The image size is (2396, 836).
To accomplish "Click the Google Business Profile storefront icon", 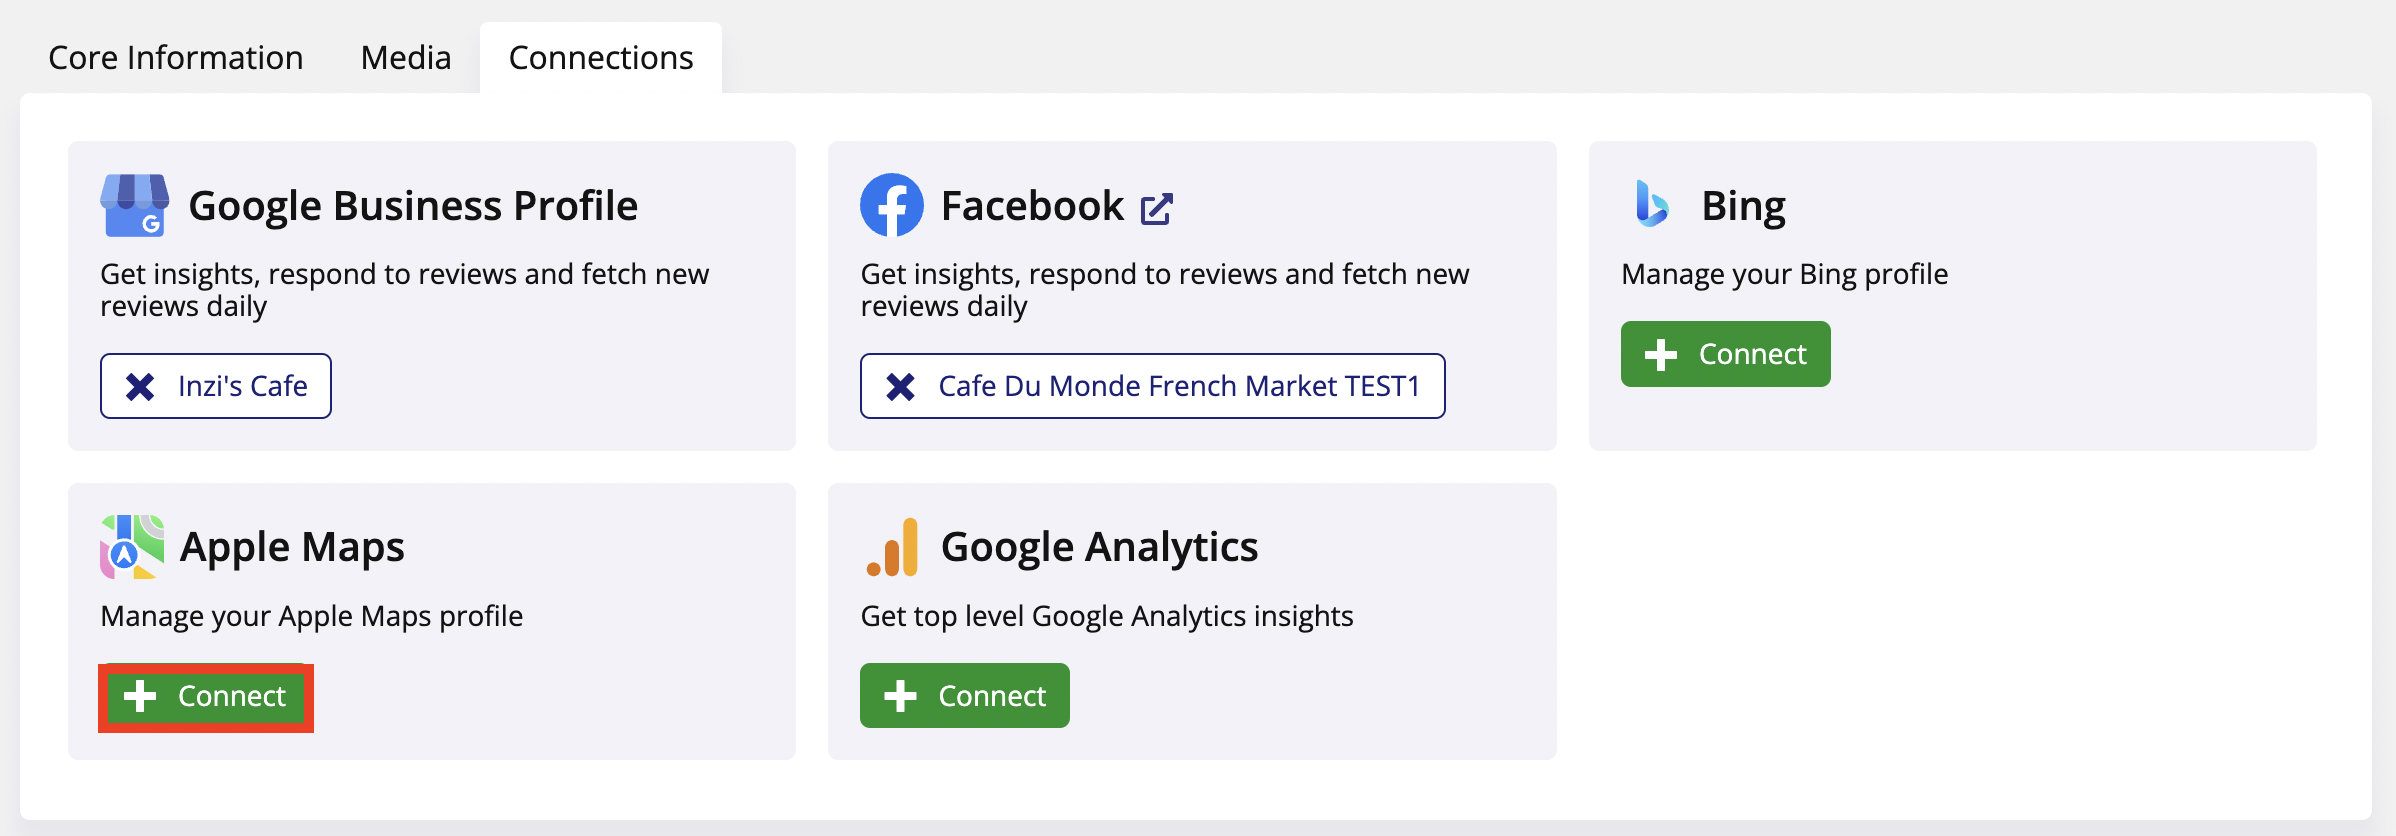I will [x=134, y=205].
